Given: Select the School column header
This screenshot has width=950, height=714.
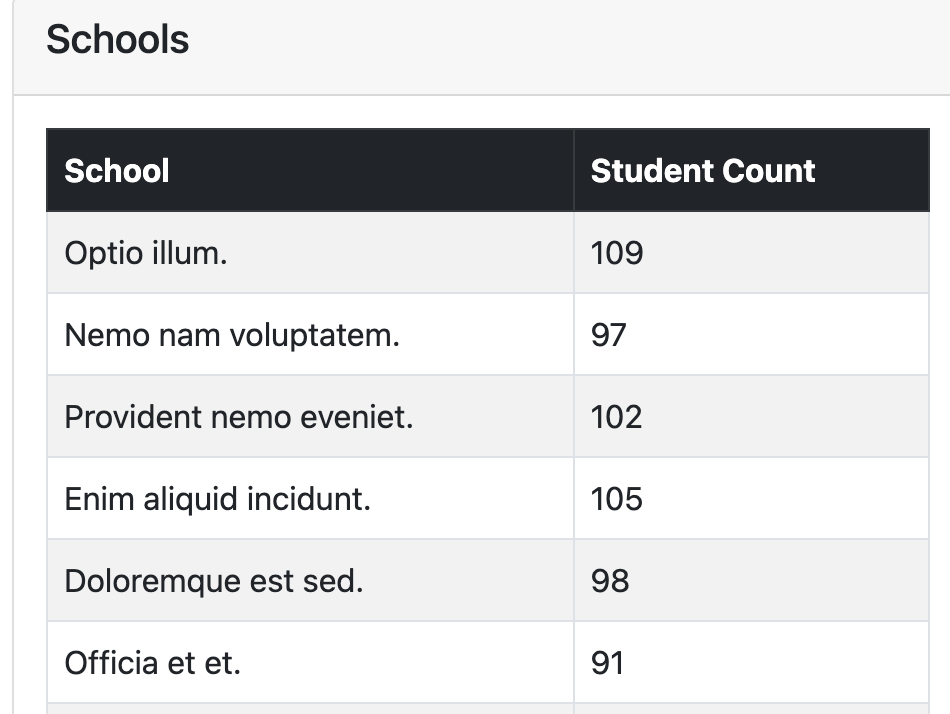Looking at the screenshot, I should click(310, 170).
